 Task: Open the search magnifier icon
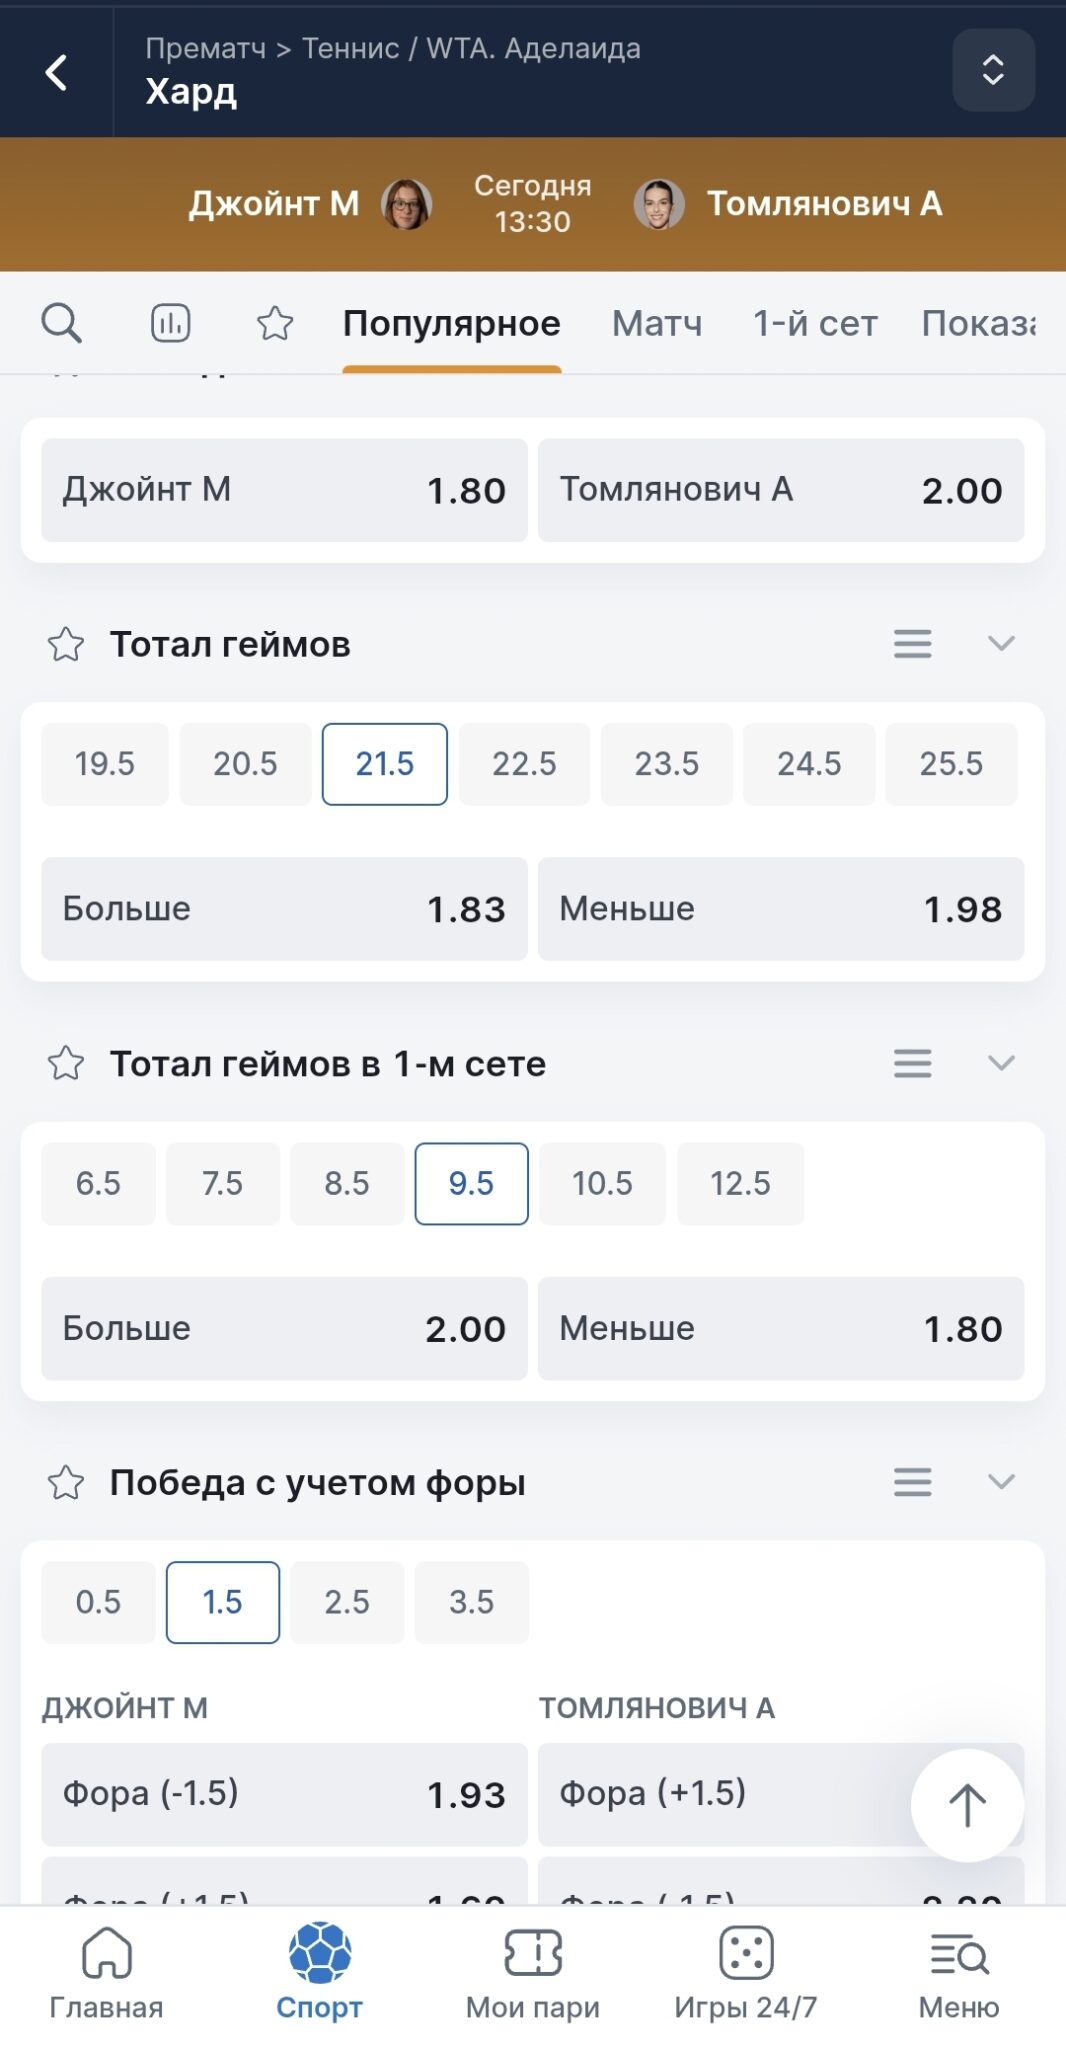[x=61, y=323]
